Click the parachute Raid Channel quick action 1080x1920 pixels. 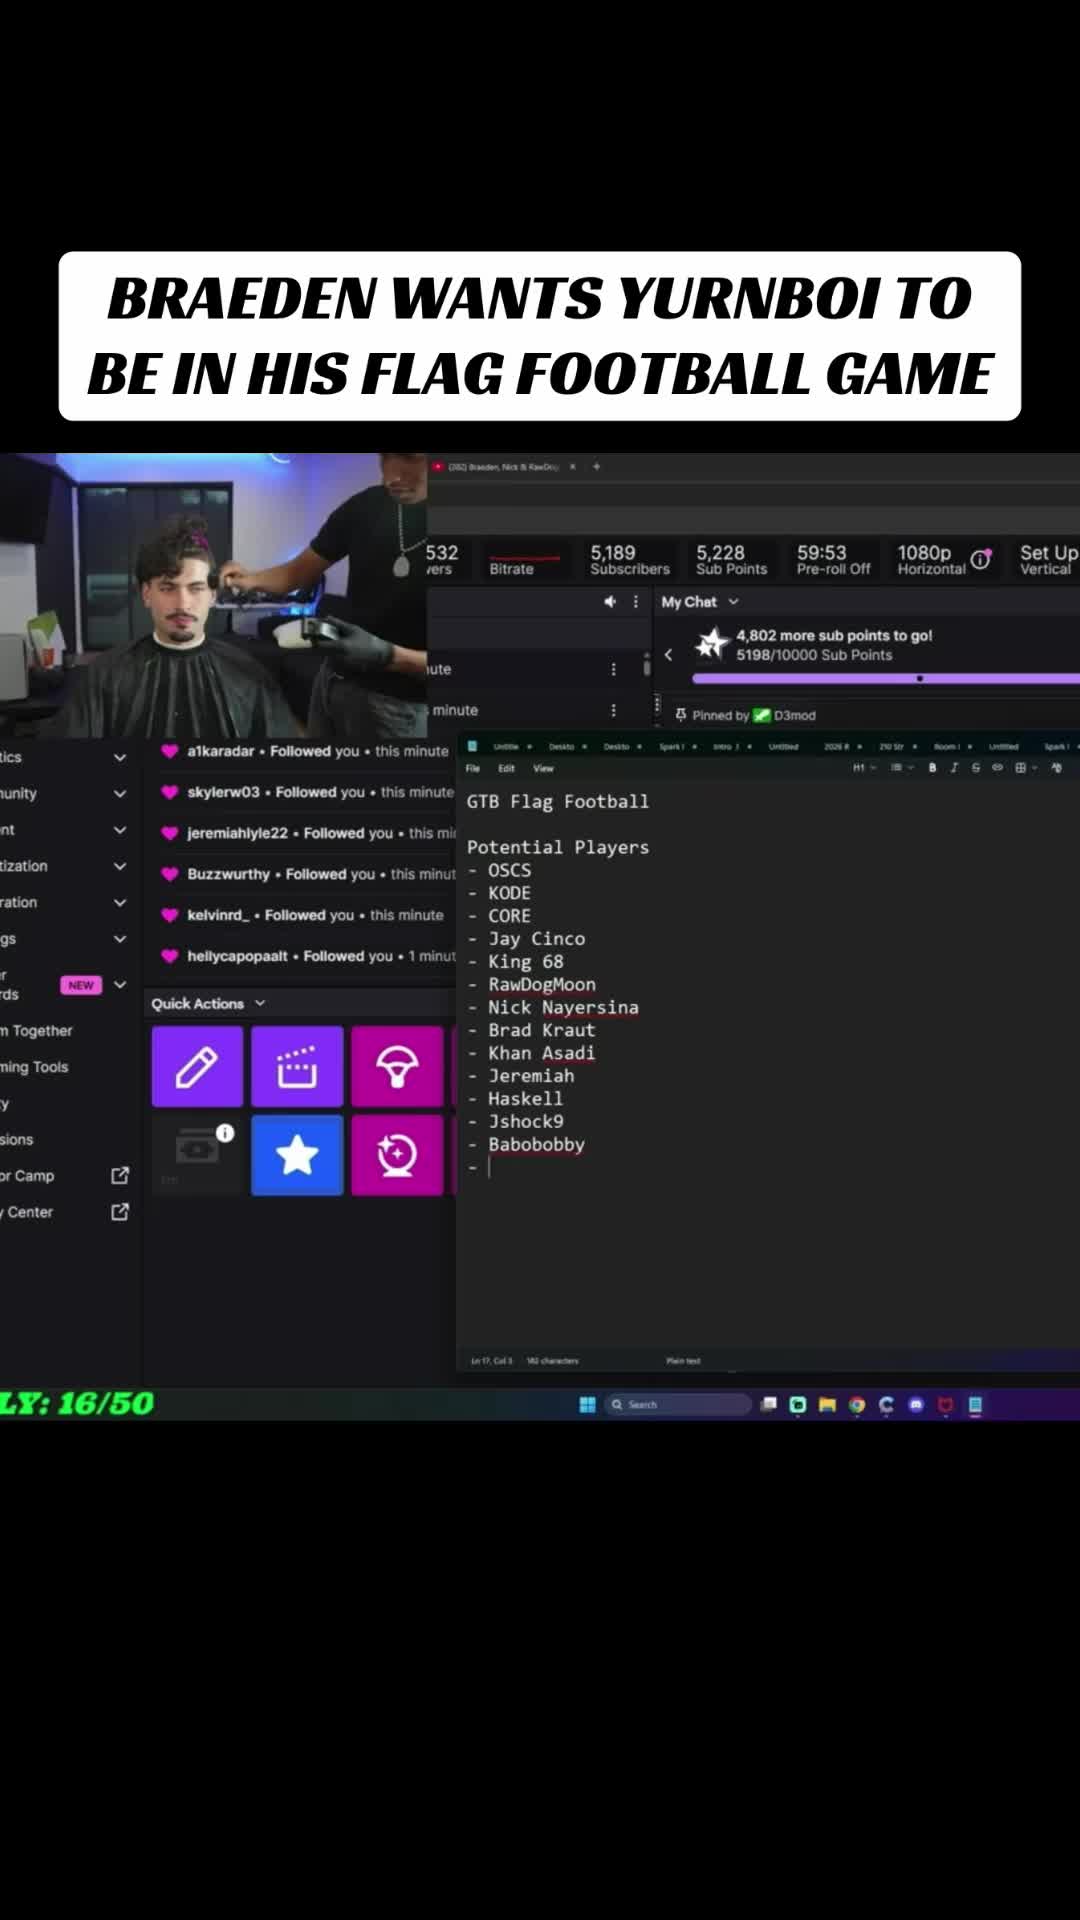(x=397, y=1066)
